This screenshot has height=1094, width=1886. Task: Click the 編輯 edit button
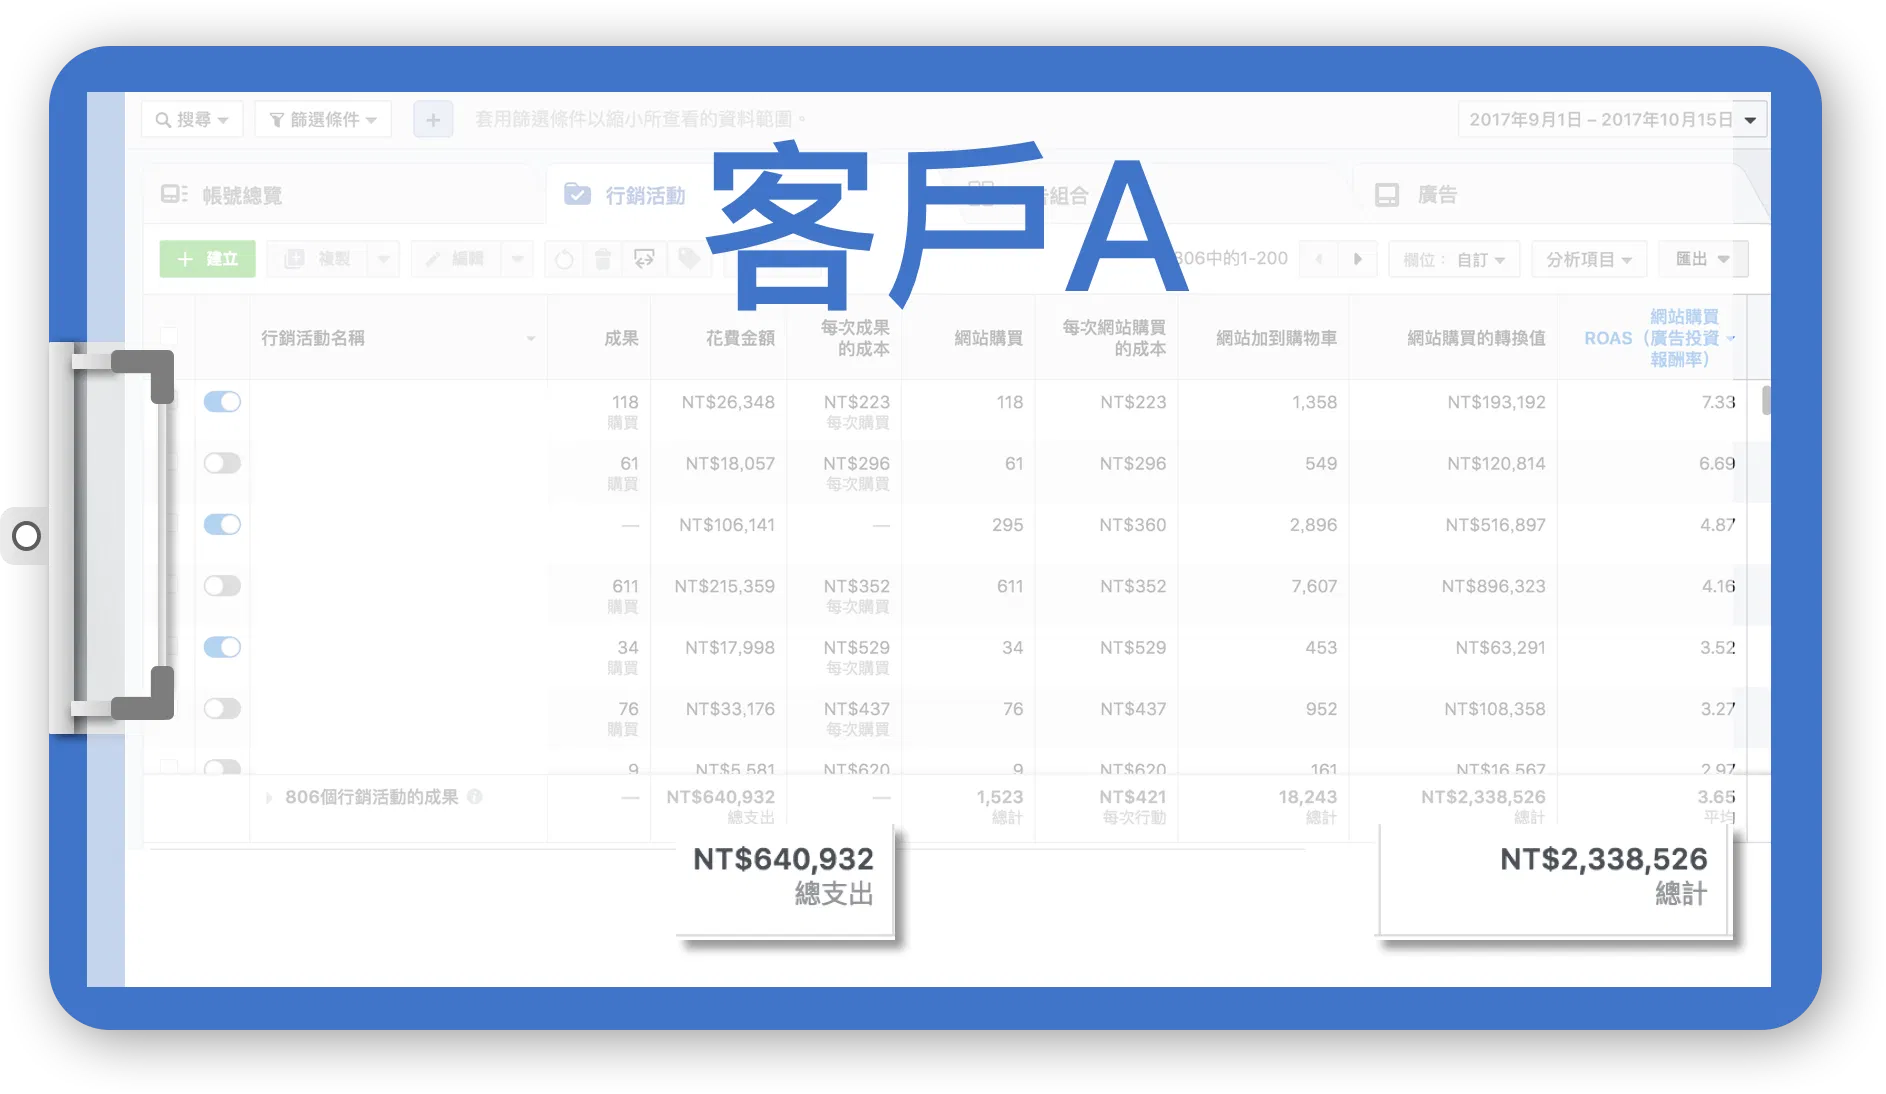456,260
